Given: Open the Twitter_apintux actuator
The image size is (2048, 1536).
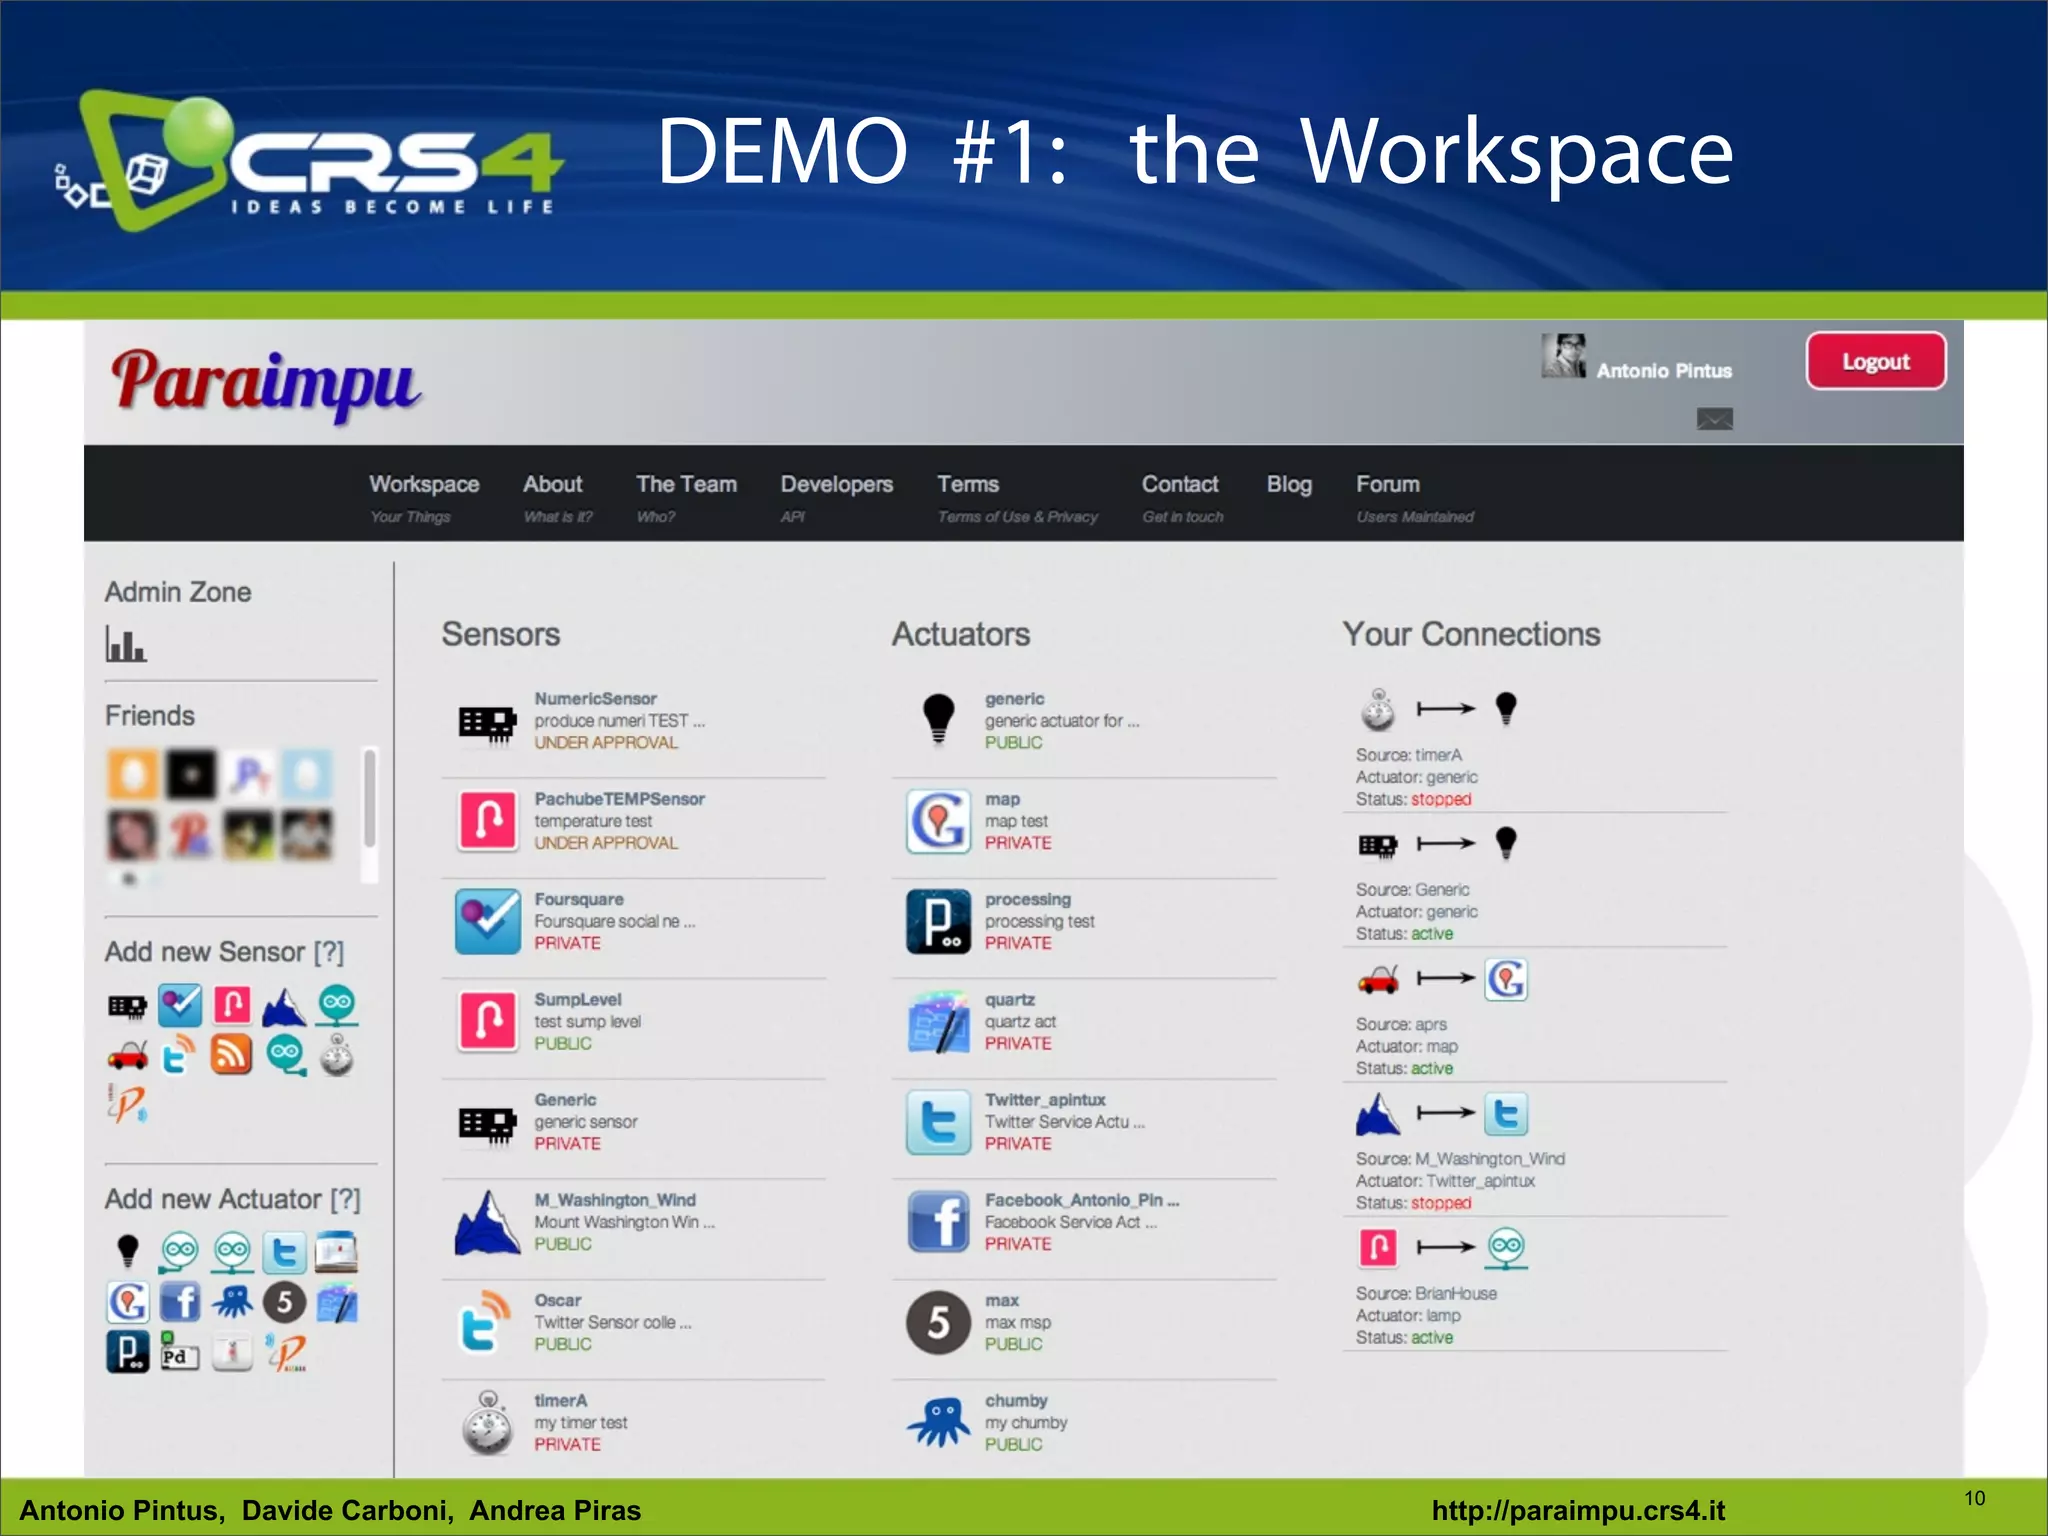Looking at the screenshot, I should pyautogui.click(x=1084, y=1122).
